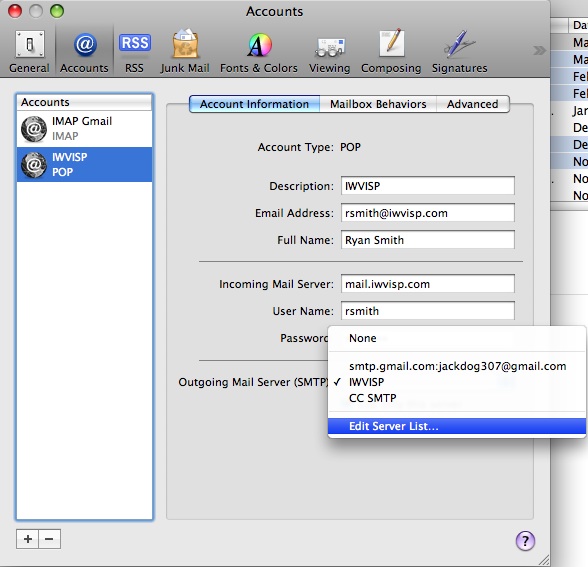Open Fonts & Colors preferences
Viewport: 588px width, 567px height.
tap(259, 52)
